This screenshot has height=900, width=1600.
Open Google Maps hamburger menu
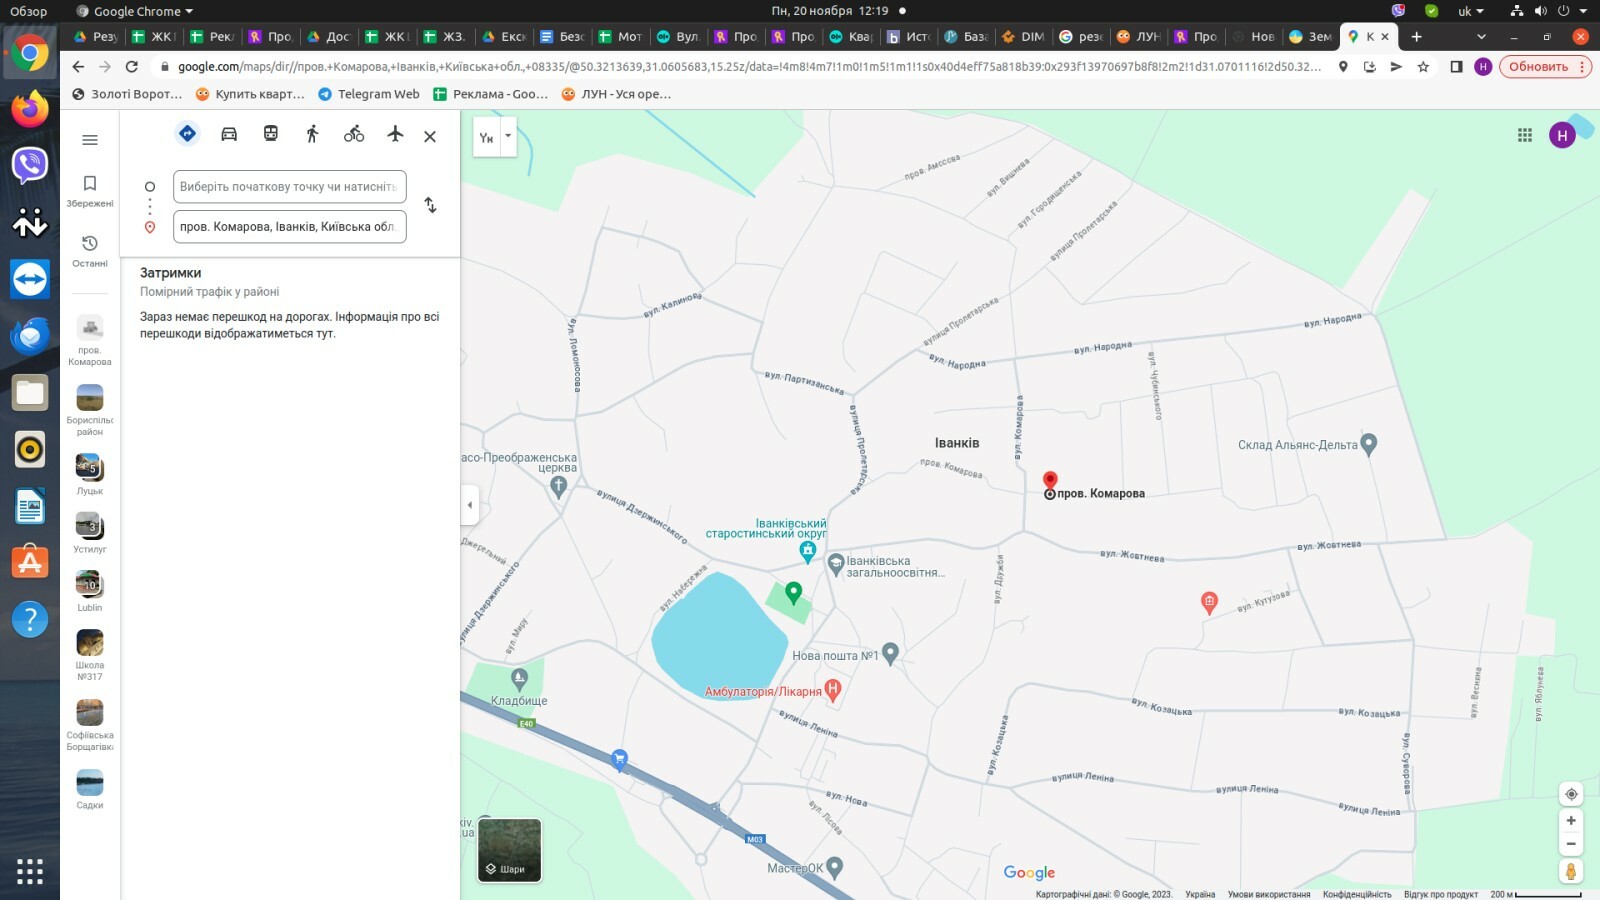[90, 140]
